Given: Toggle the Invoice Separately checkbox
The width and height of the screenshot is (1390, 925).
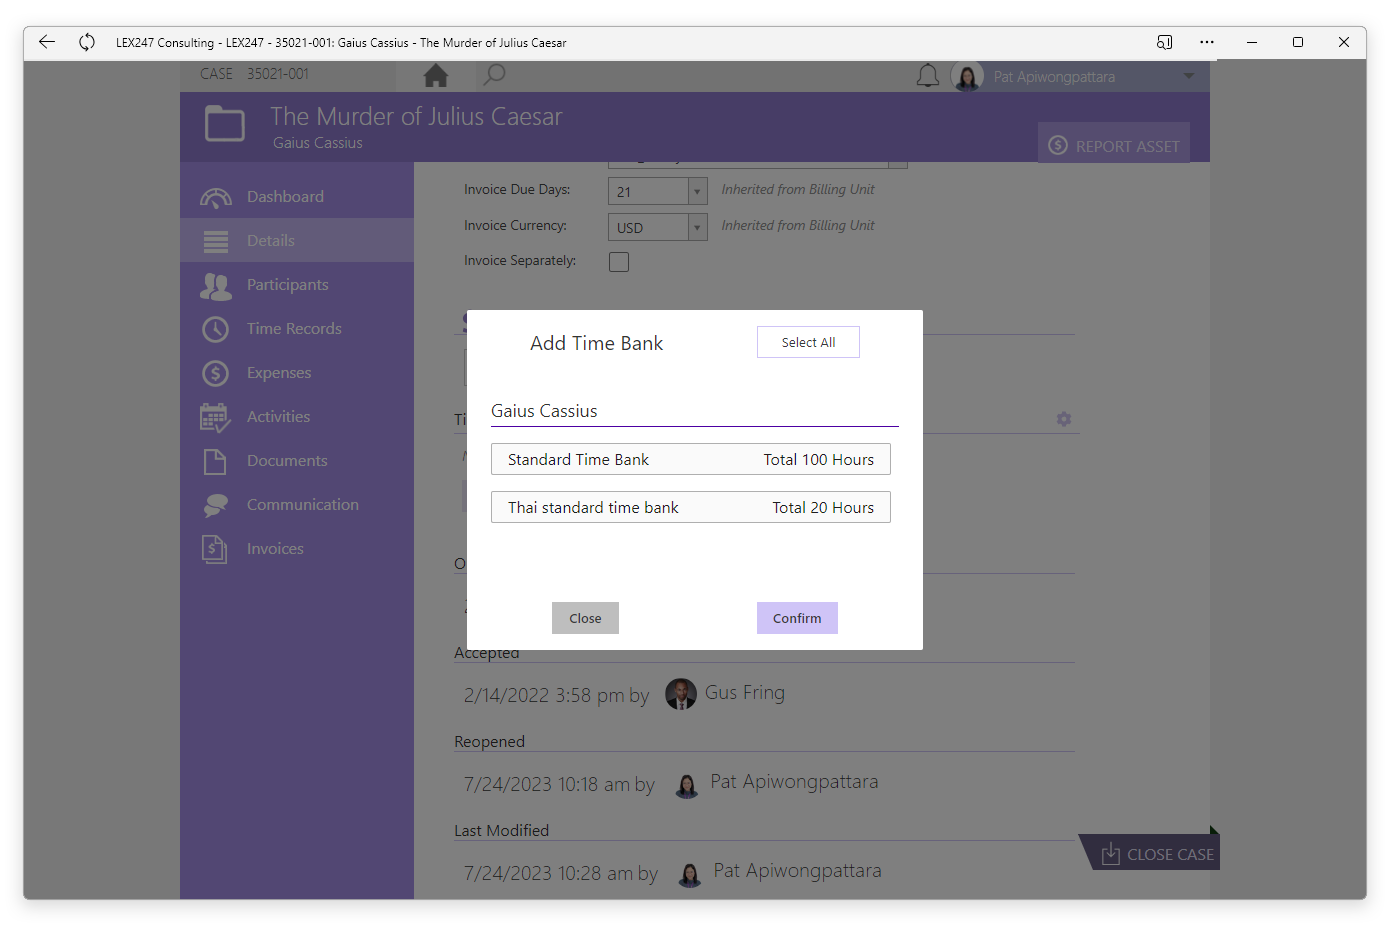Looking at the screenshot, I should point(619,262).
